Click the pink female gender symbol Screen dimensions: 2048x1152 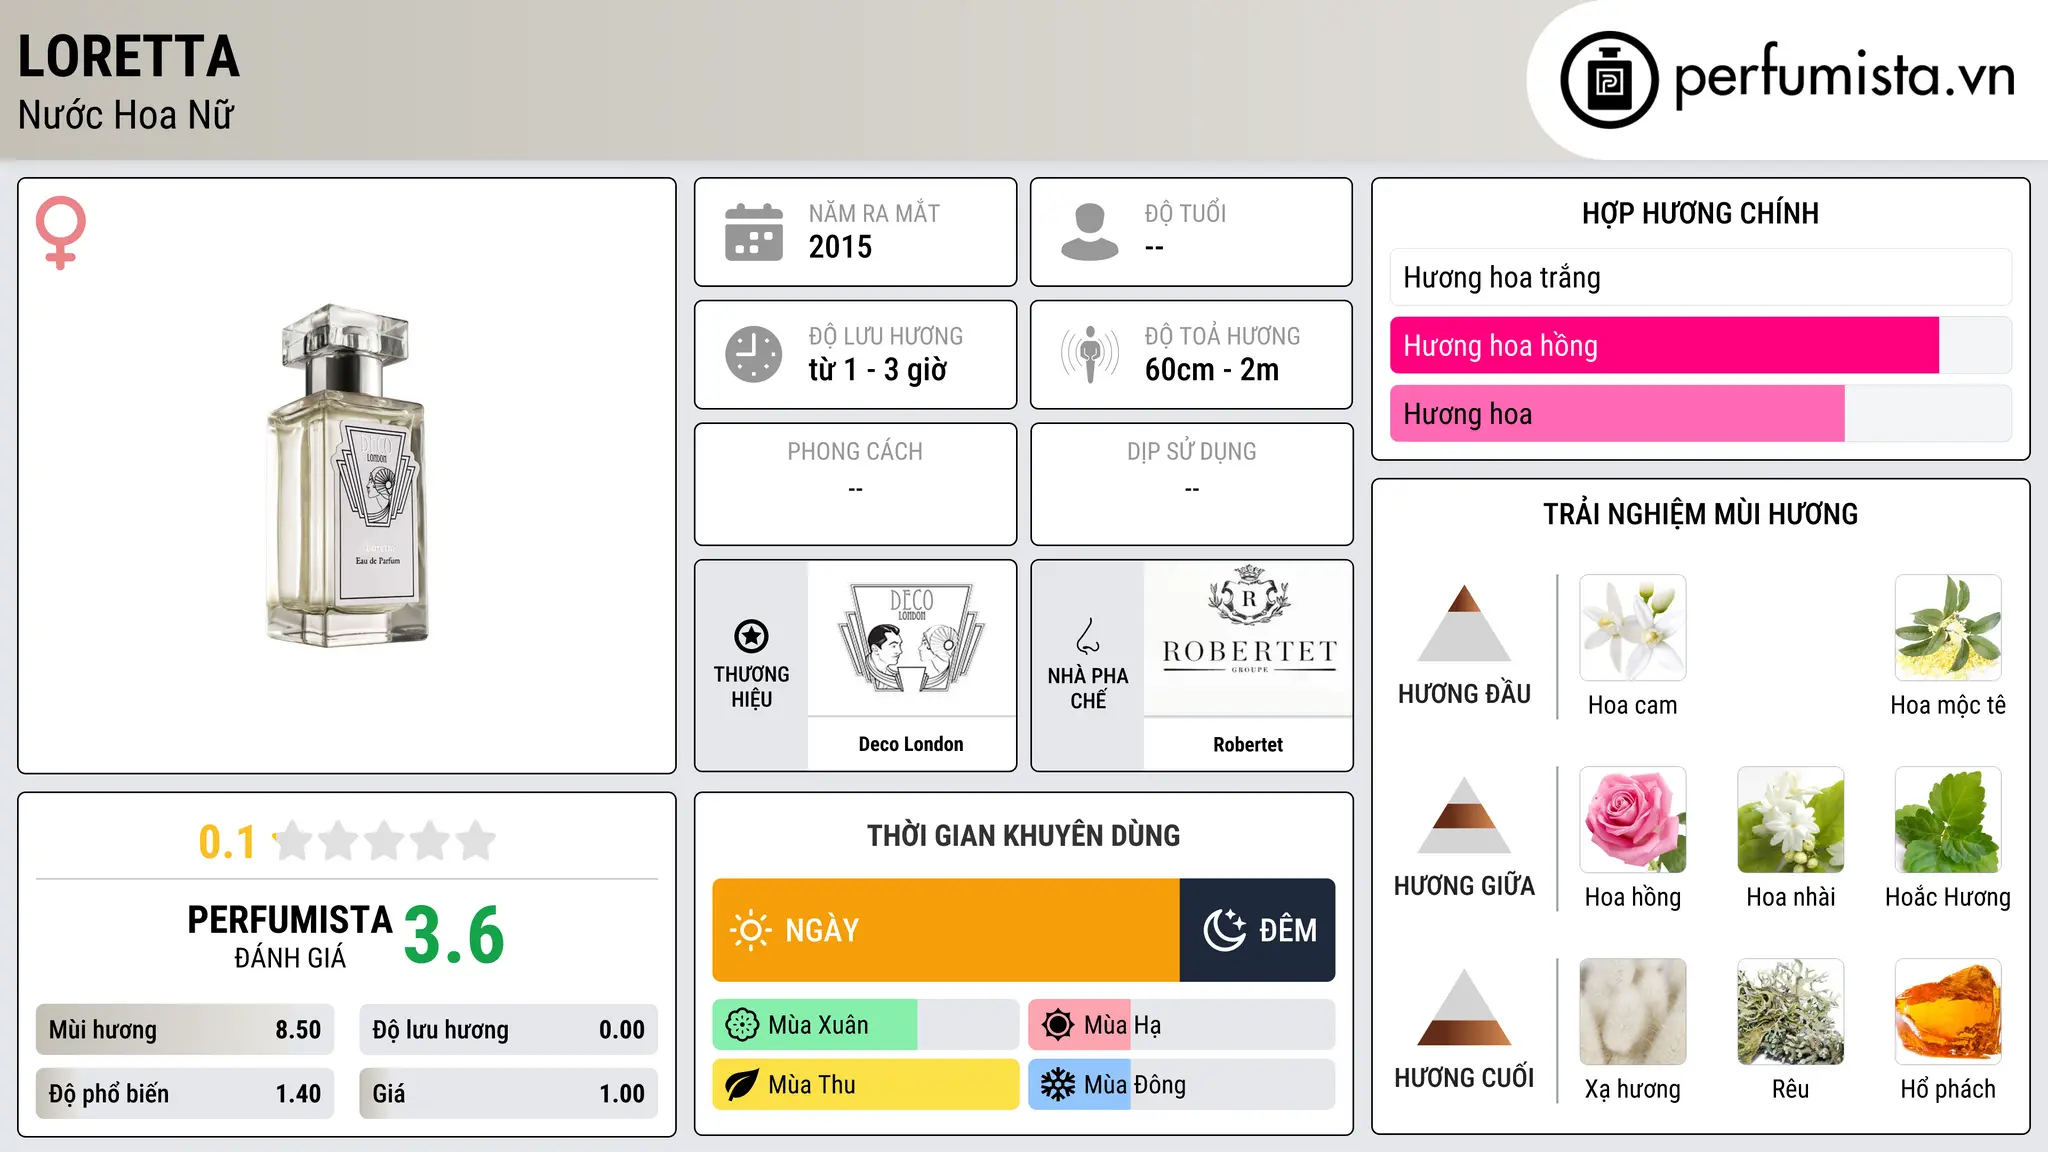point(60,232)
